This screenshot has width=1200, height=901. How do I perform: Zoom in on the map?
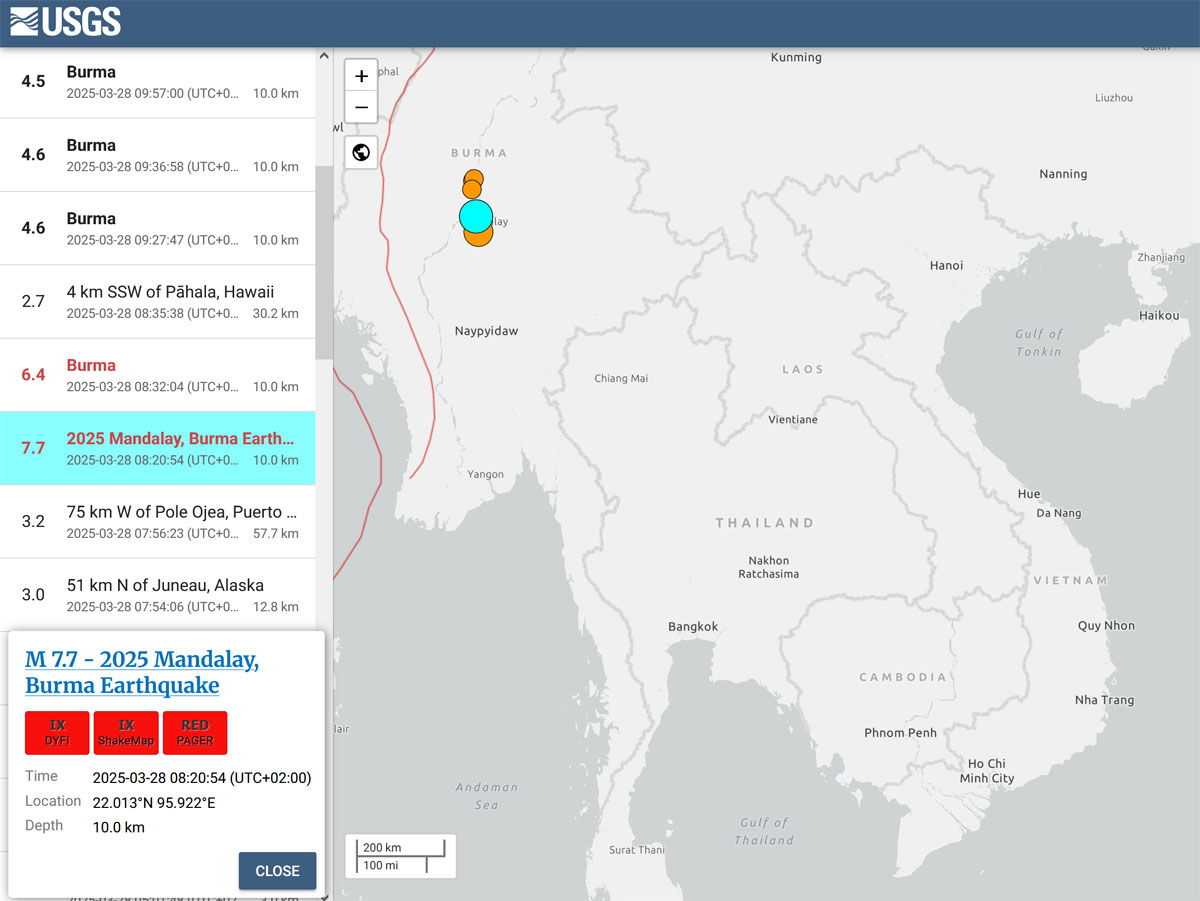pos(361,76)
